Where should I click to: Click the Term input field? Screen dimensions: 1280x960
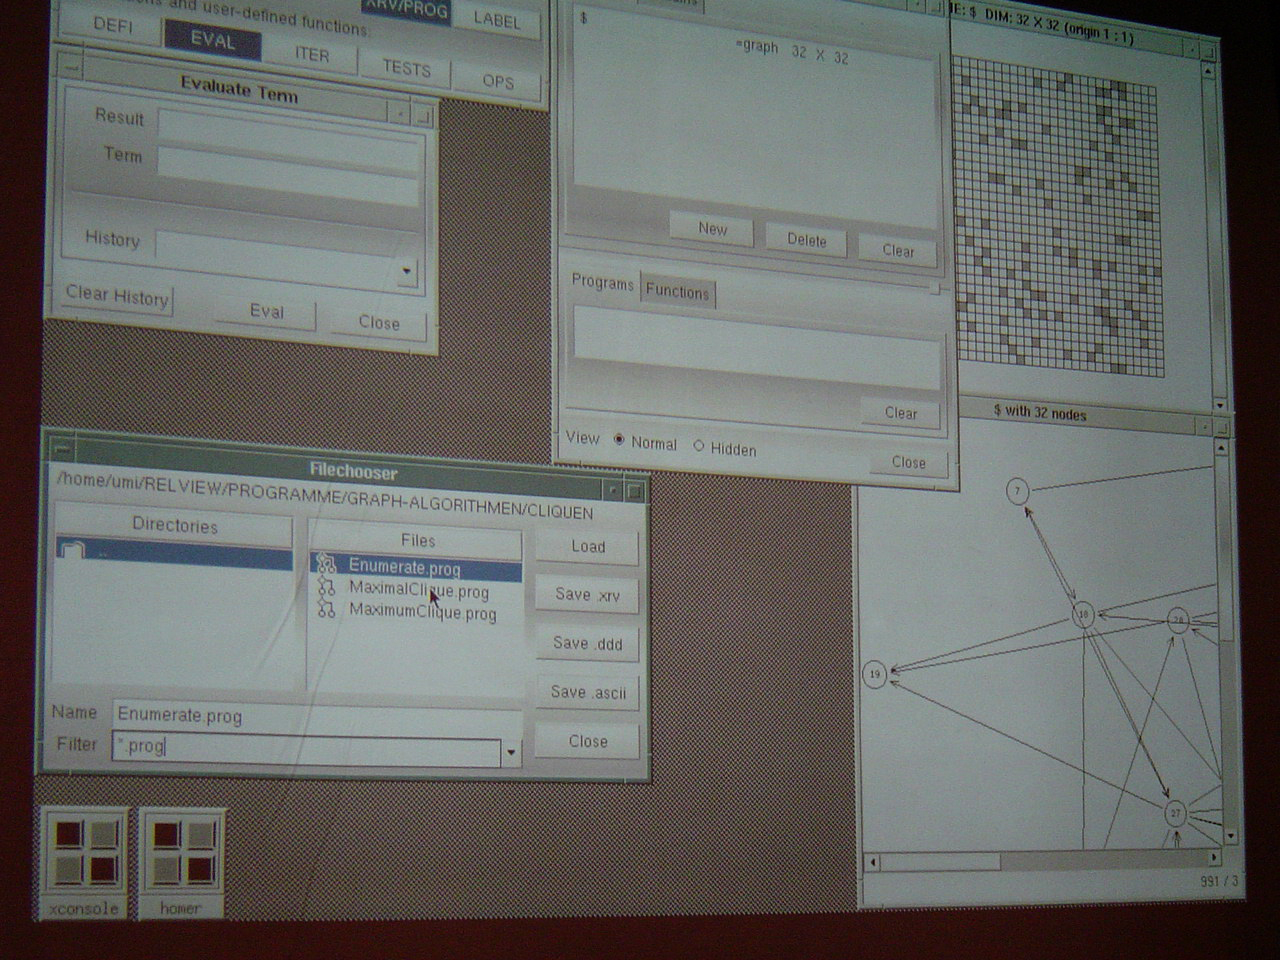click(x=287, y=161)
